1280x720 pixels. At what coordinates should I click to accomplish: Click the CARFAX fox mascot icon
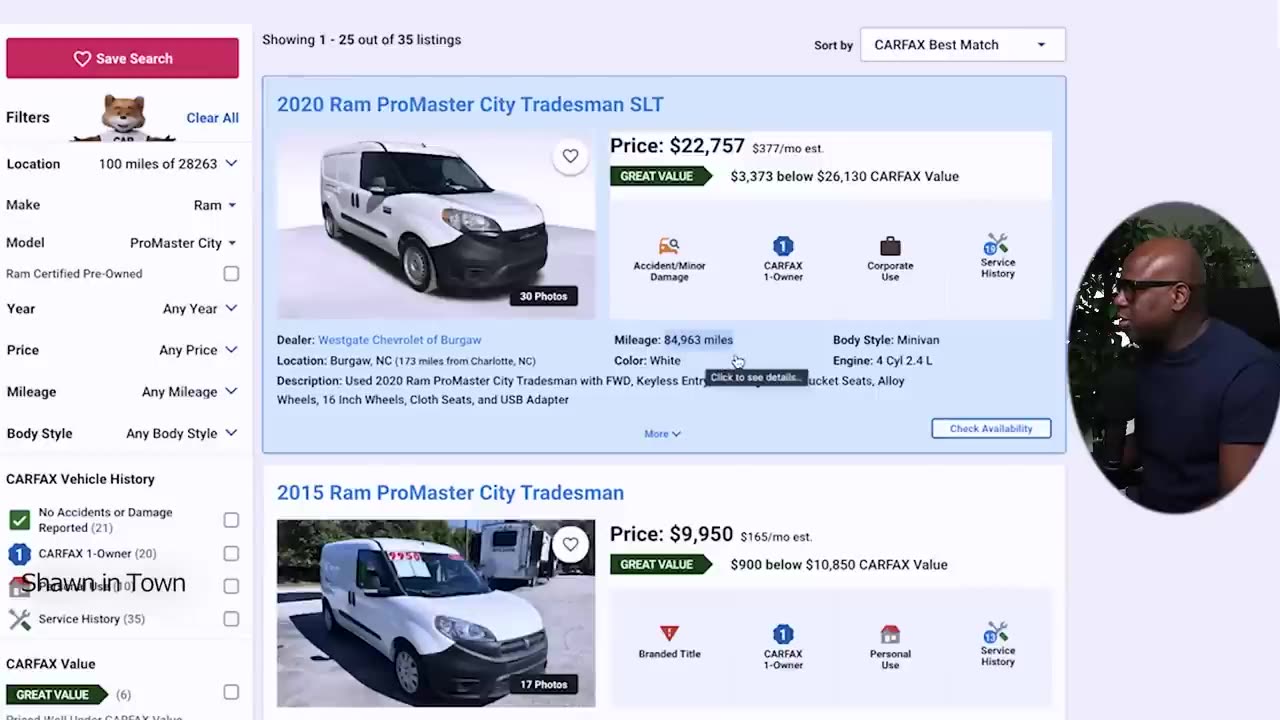tap(124, 119)
